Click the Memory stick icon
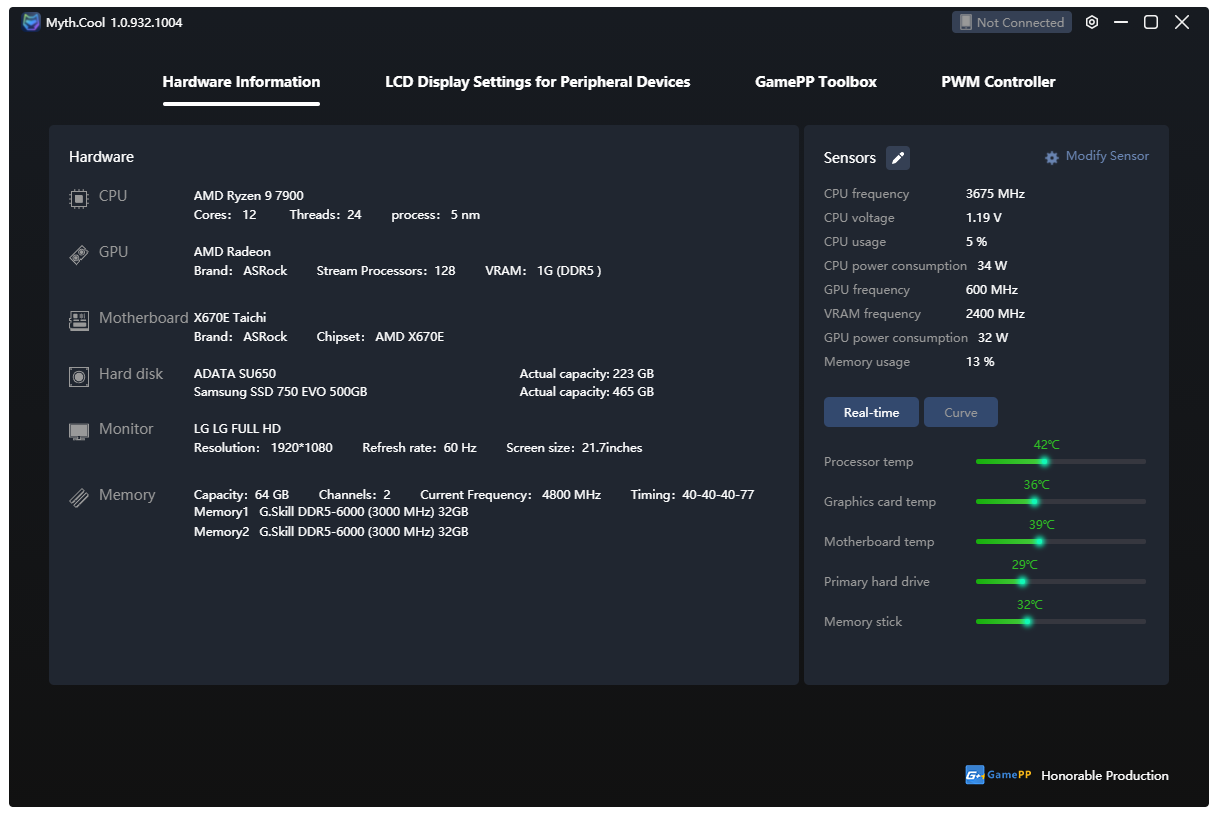Screen dimensions: 1216x813 click(x=79, y=497)
